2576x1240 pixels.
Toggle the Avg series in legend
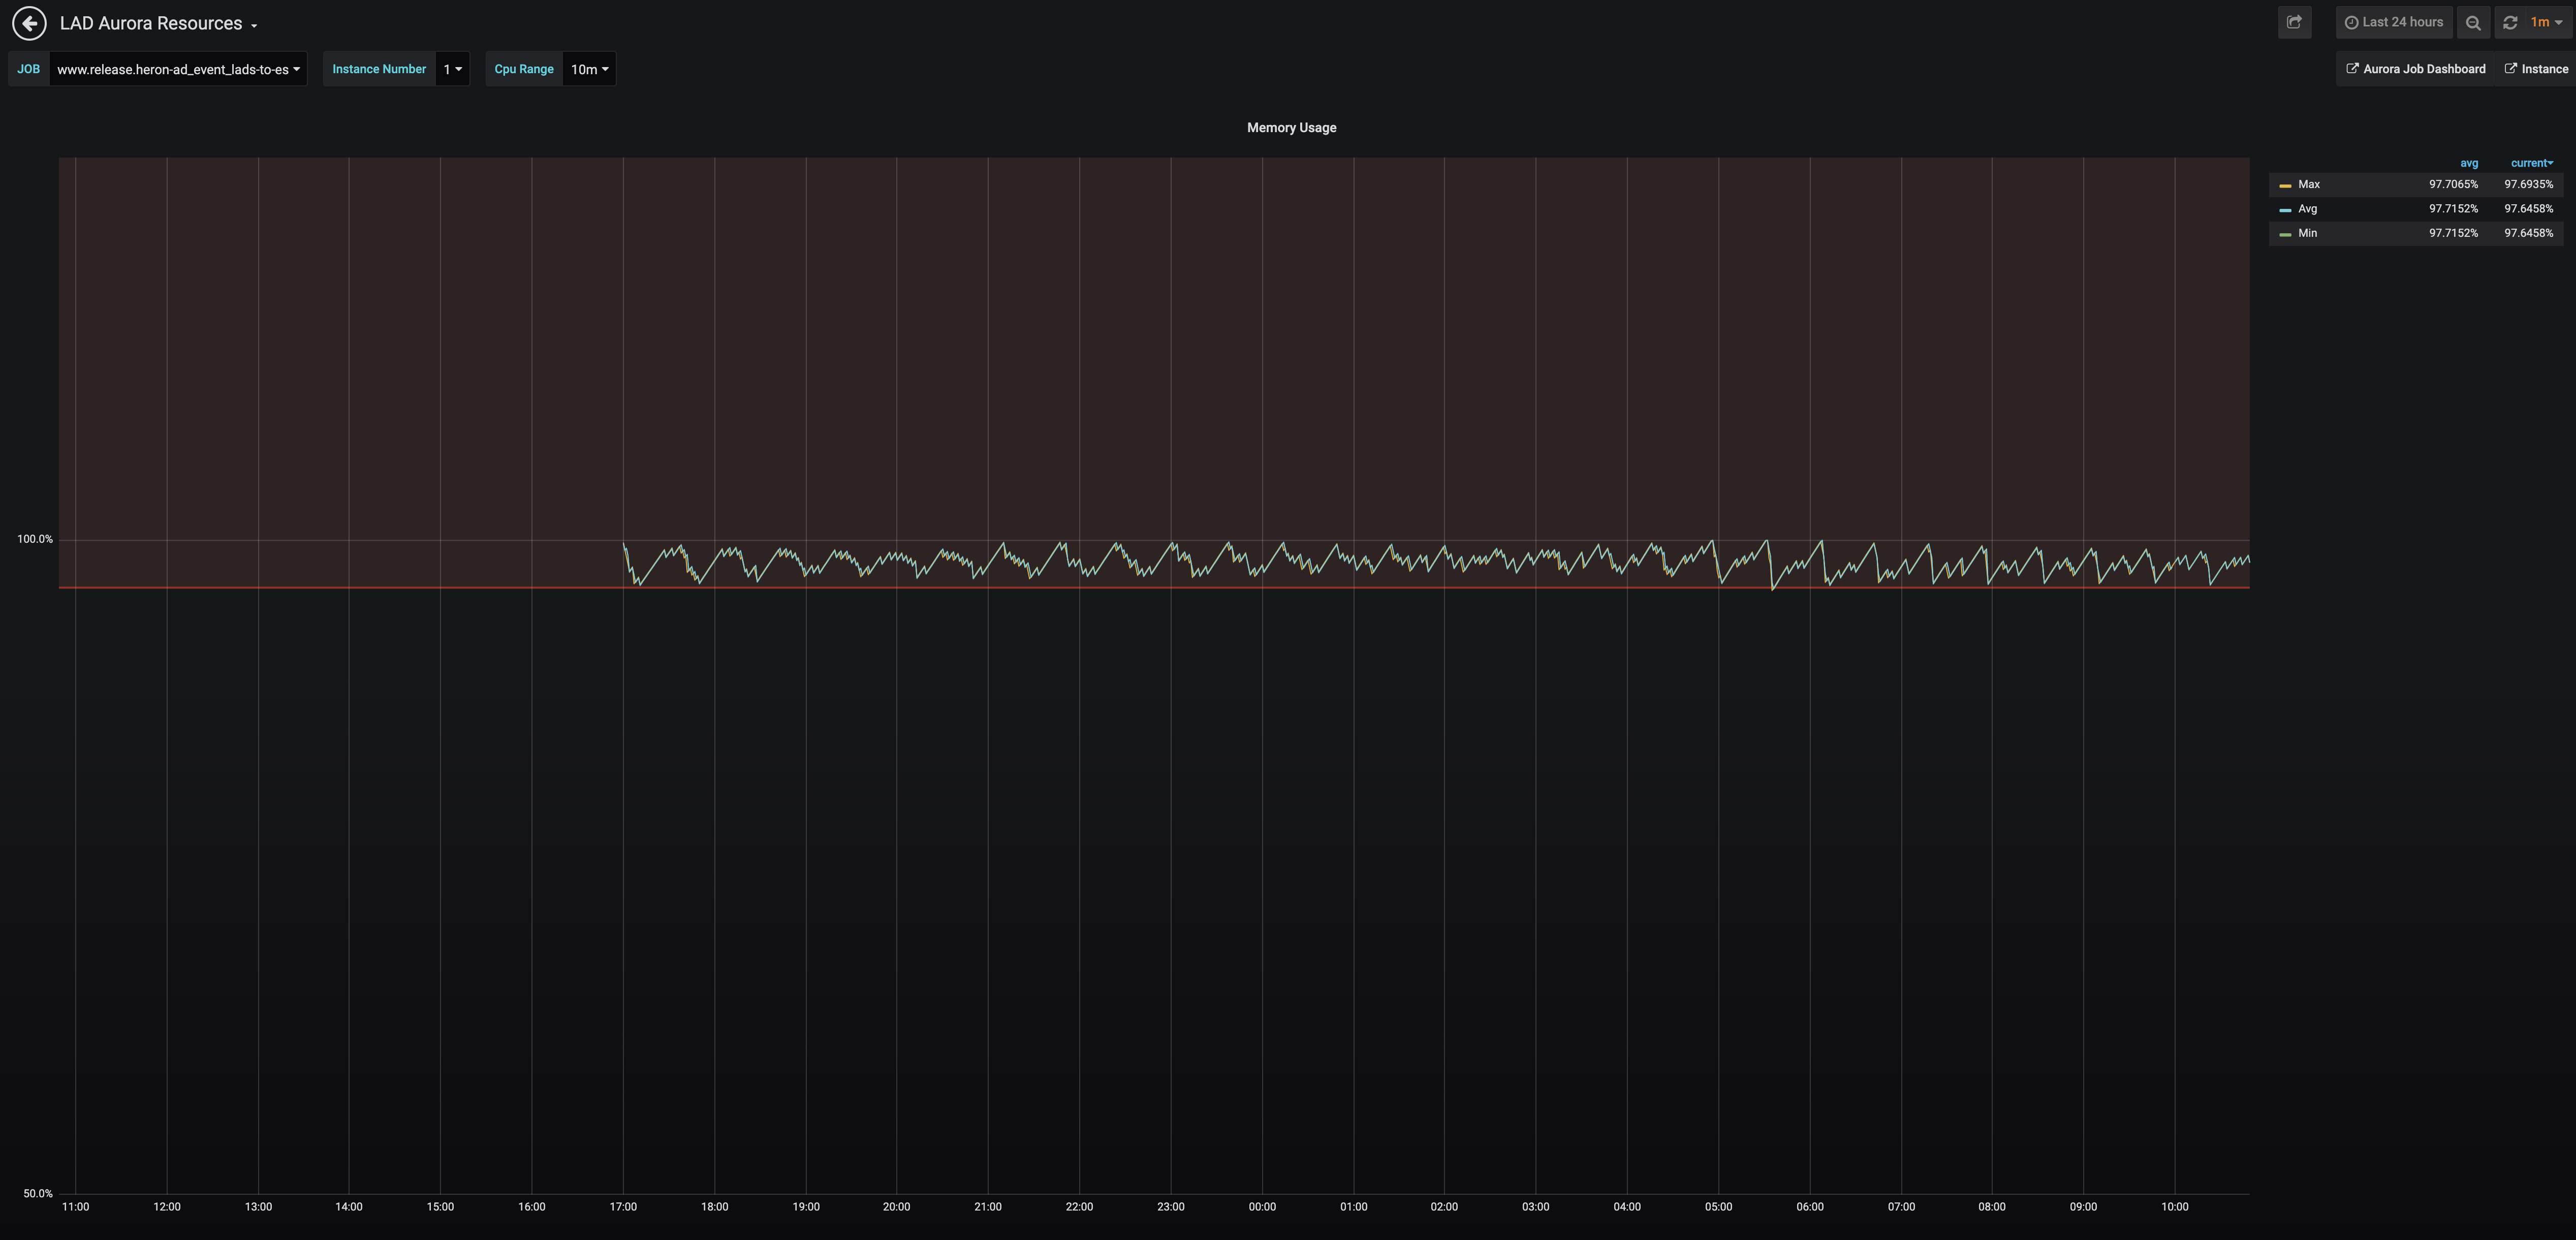click(x=2307, y=209)
